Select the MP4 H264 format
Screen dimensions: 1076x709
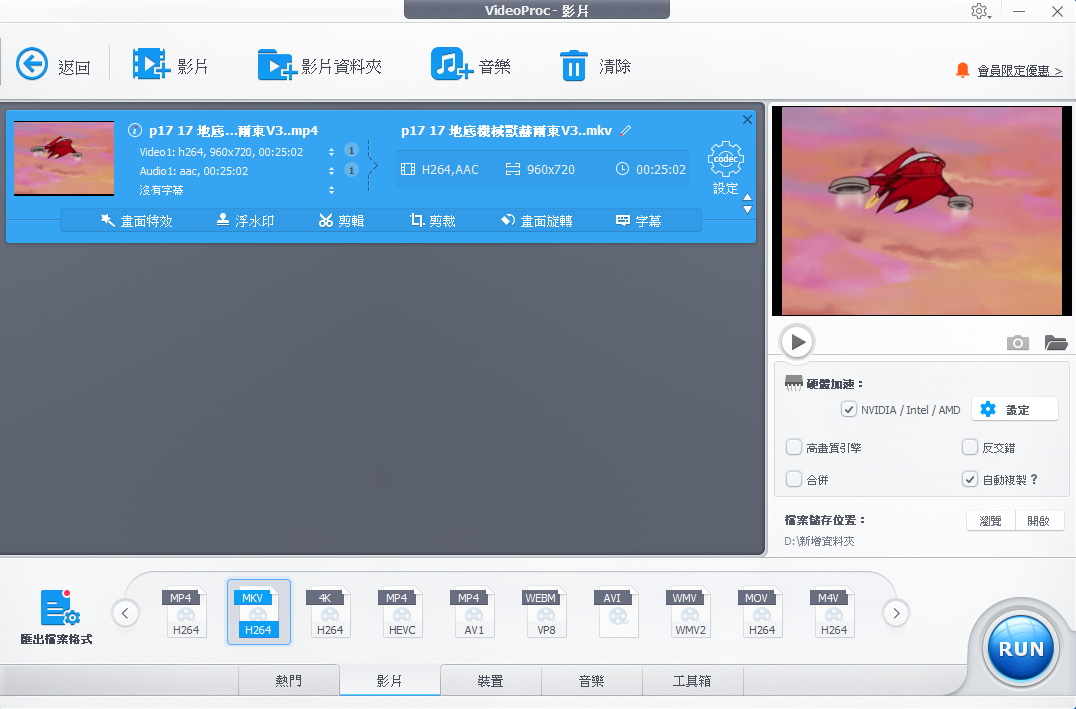coord(186,612)
